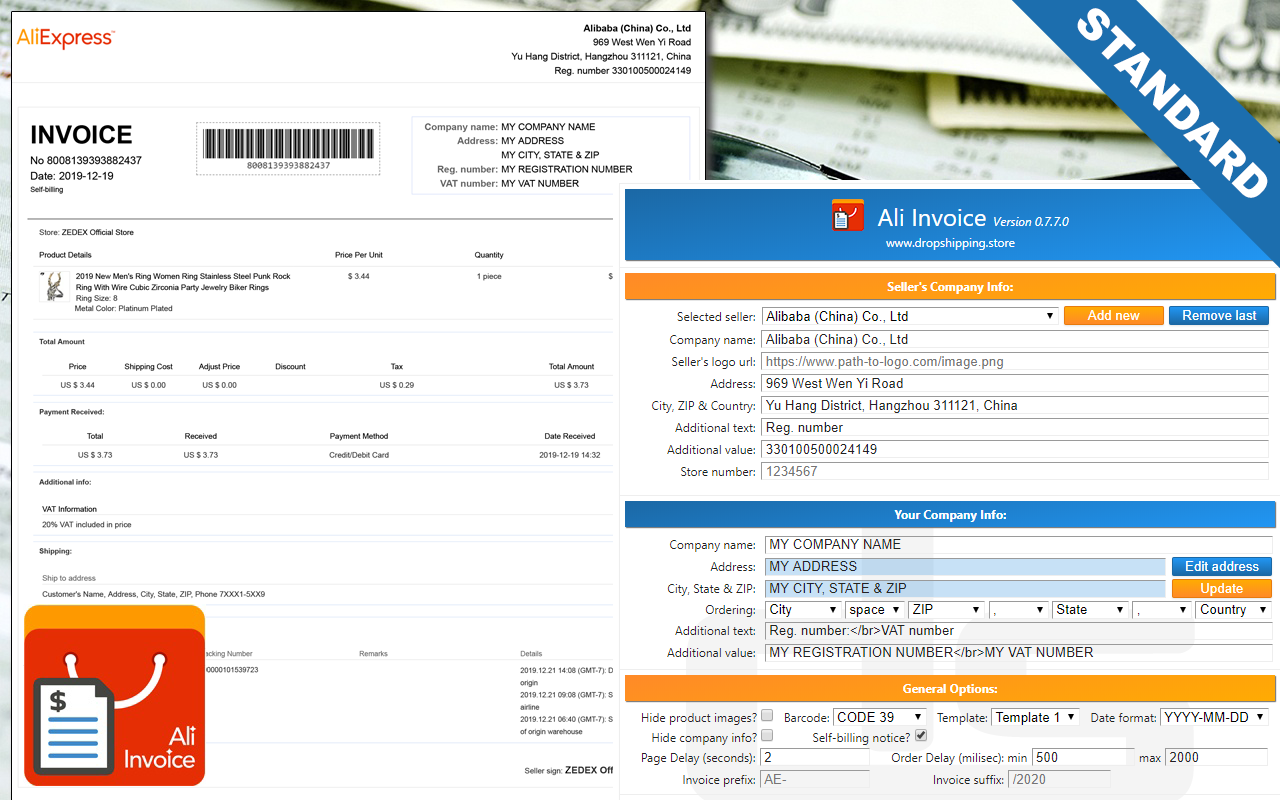Screen dimensions: 1280x800
Task: Click the Add new seller button
Action: point(1113,314)
